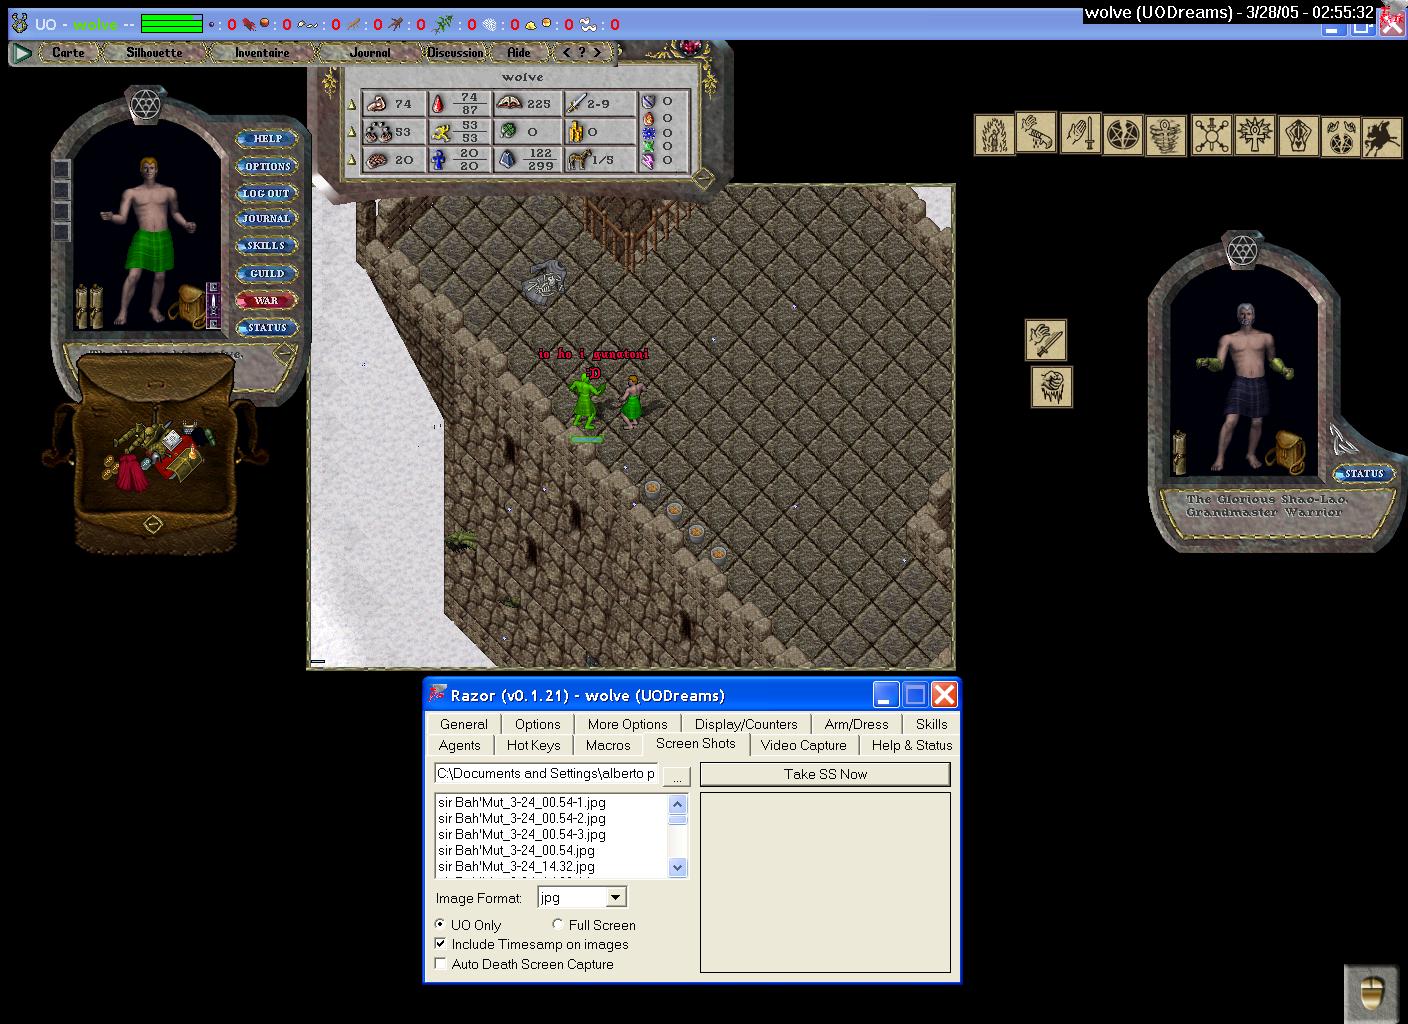Activate the hand with angled sword icon
1408x1024 pixels.
point(1046,340)
